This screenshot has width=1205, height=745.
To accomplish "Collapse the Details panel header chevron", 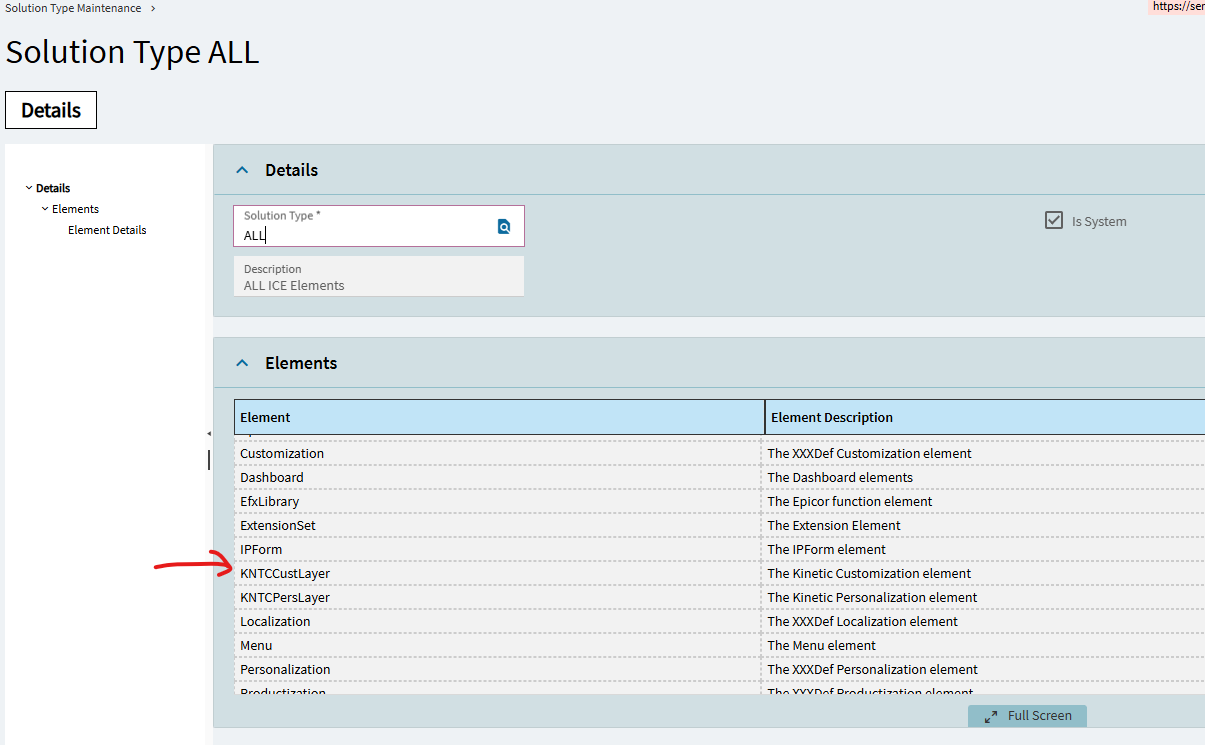I will pos(242,170).
